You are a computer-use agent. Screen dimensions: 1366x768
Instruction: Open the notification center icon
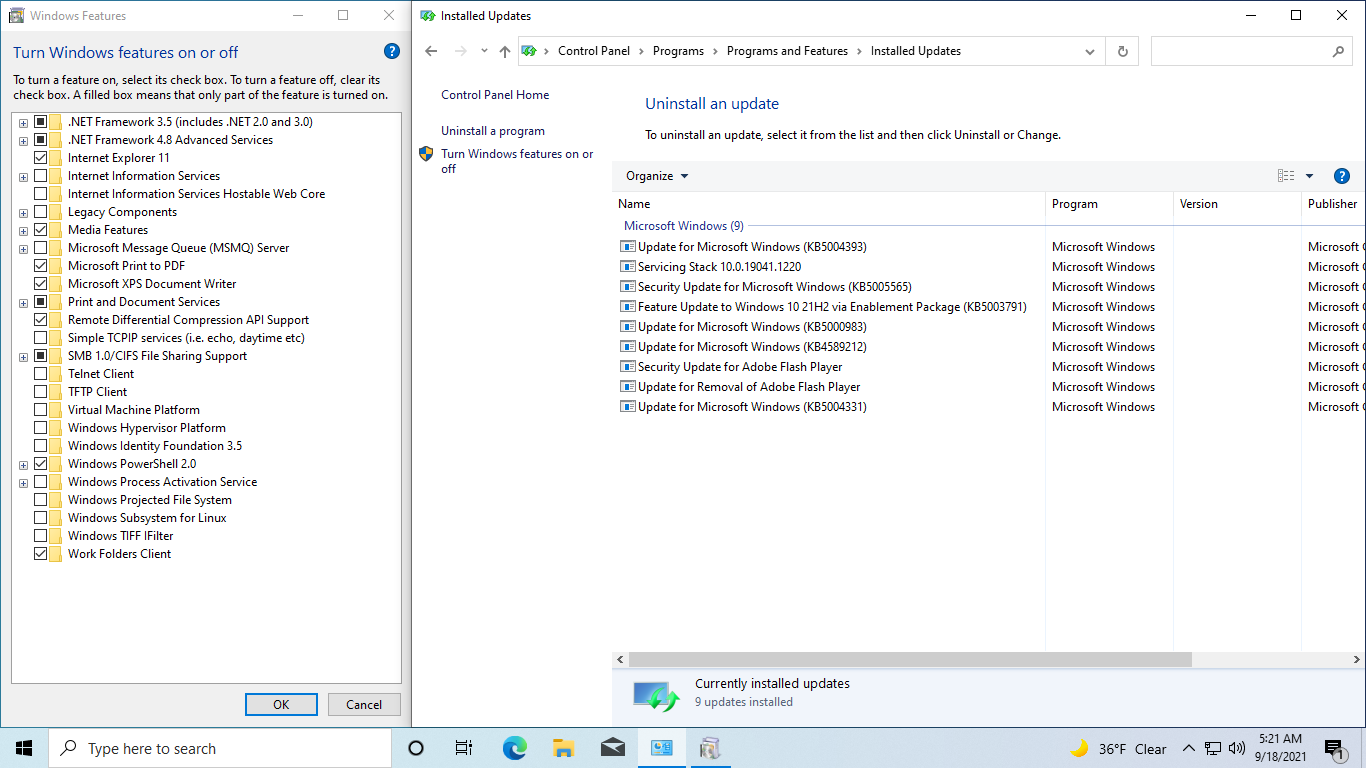pos(1334,748)
